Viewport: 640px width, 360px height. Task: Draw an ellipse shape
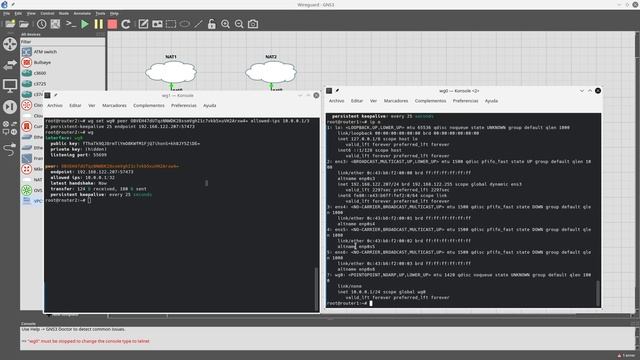[x=184, y=24]
